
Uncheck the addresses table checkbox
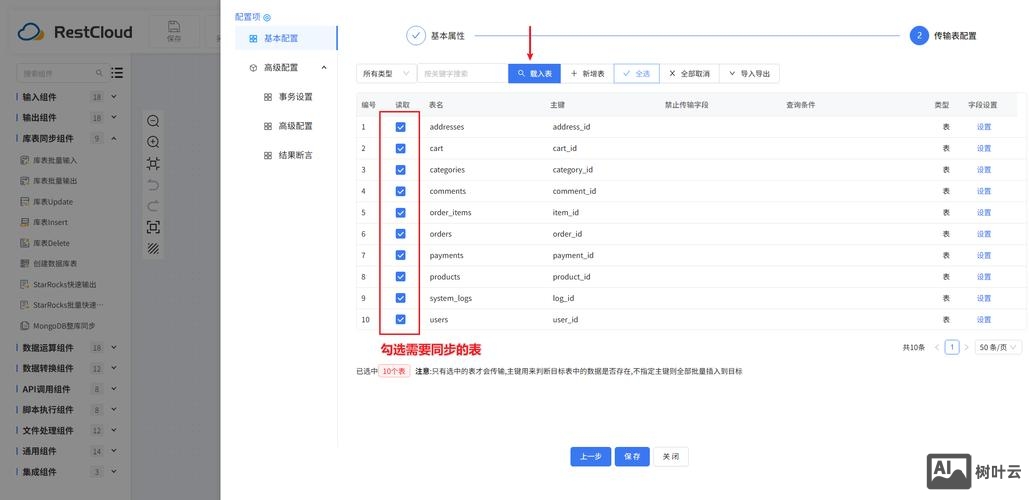pos(400,127)
